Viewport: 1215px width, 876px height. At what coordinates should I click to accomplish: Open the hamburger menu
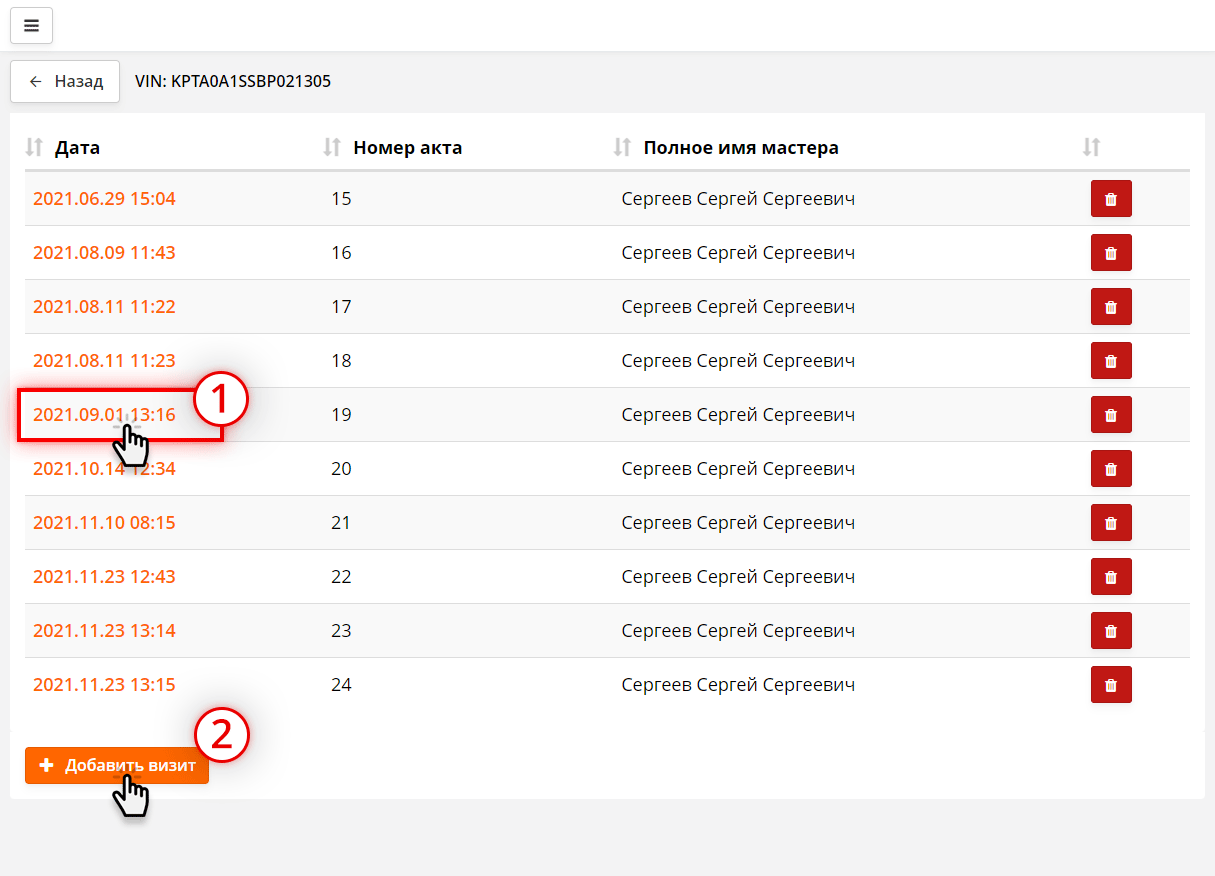pyautogui.click(x=31, y=26)
